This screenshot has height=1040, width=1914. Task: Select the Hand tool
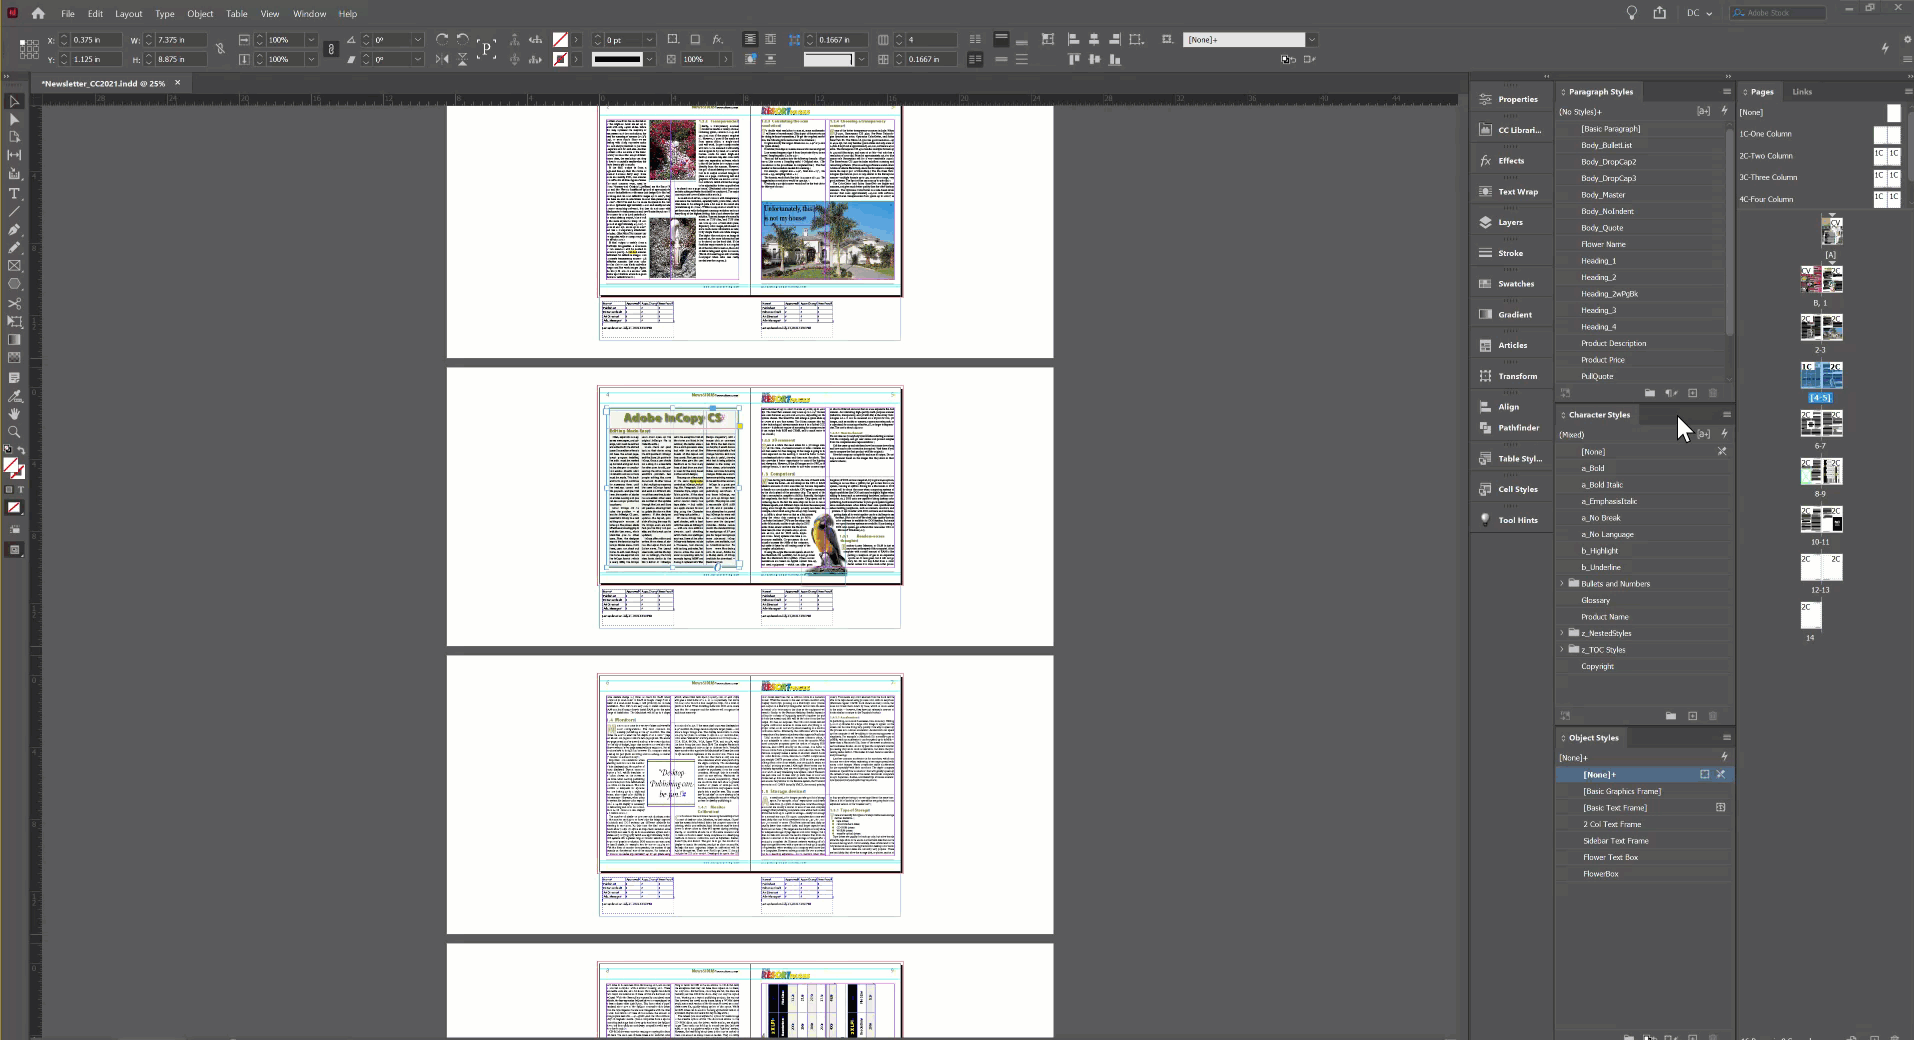point(14,414)
